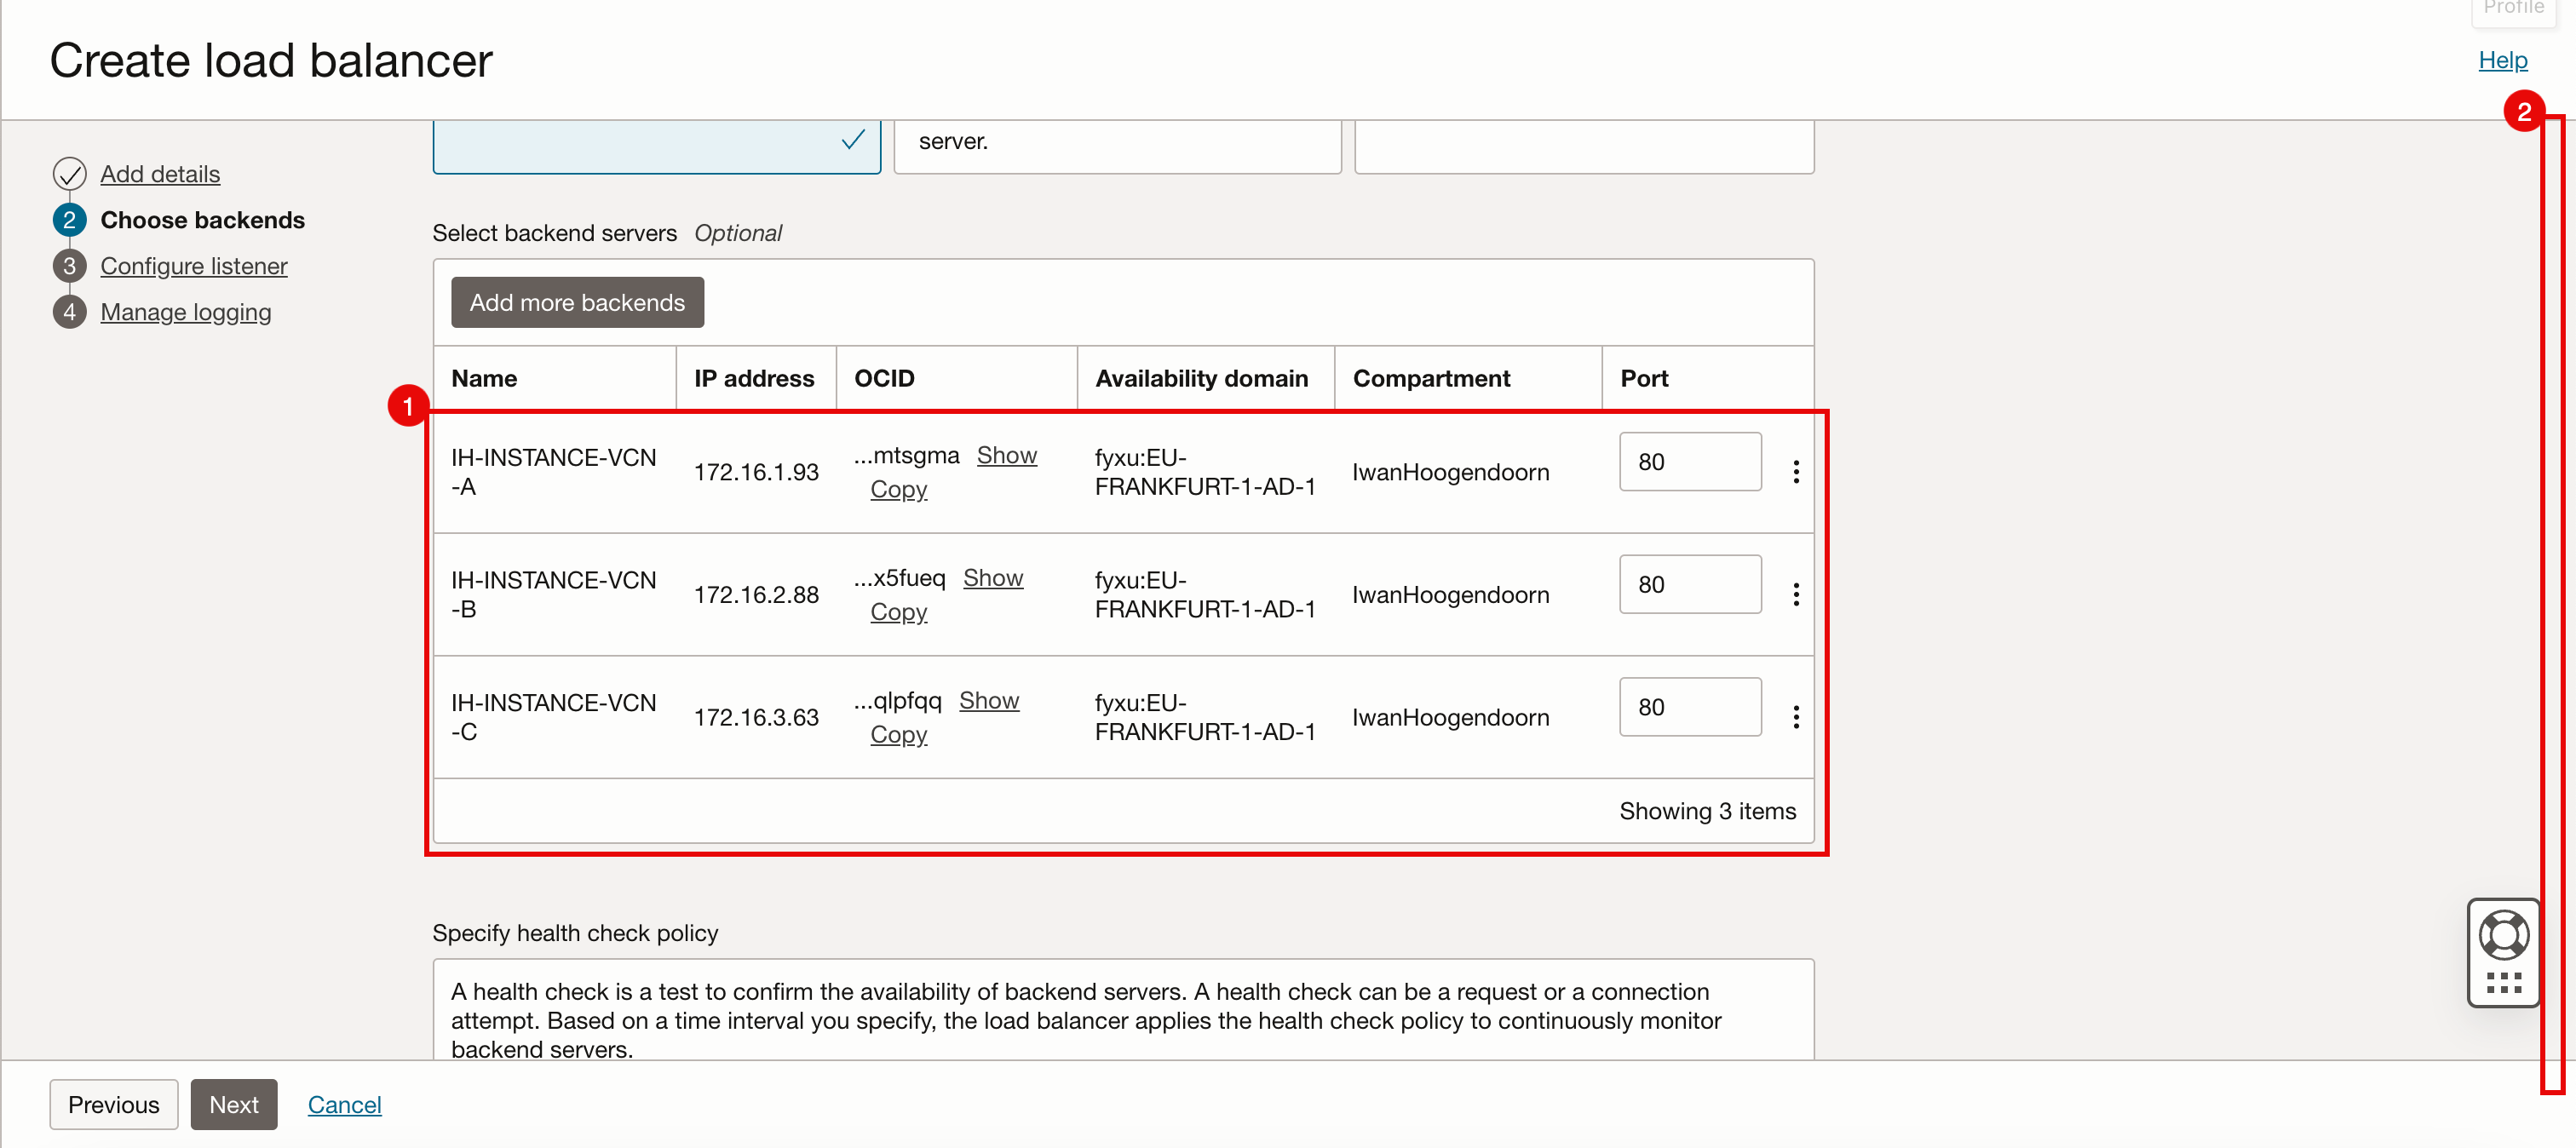Click the three-dot menu for IH-INSTANCE-VCN-A
The width and height of the screenshot is (2576, 1148).
pos(1796,468)
